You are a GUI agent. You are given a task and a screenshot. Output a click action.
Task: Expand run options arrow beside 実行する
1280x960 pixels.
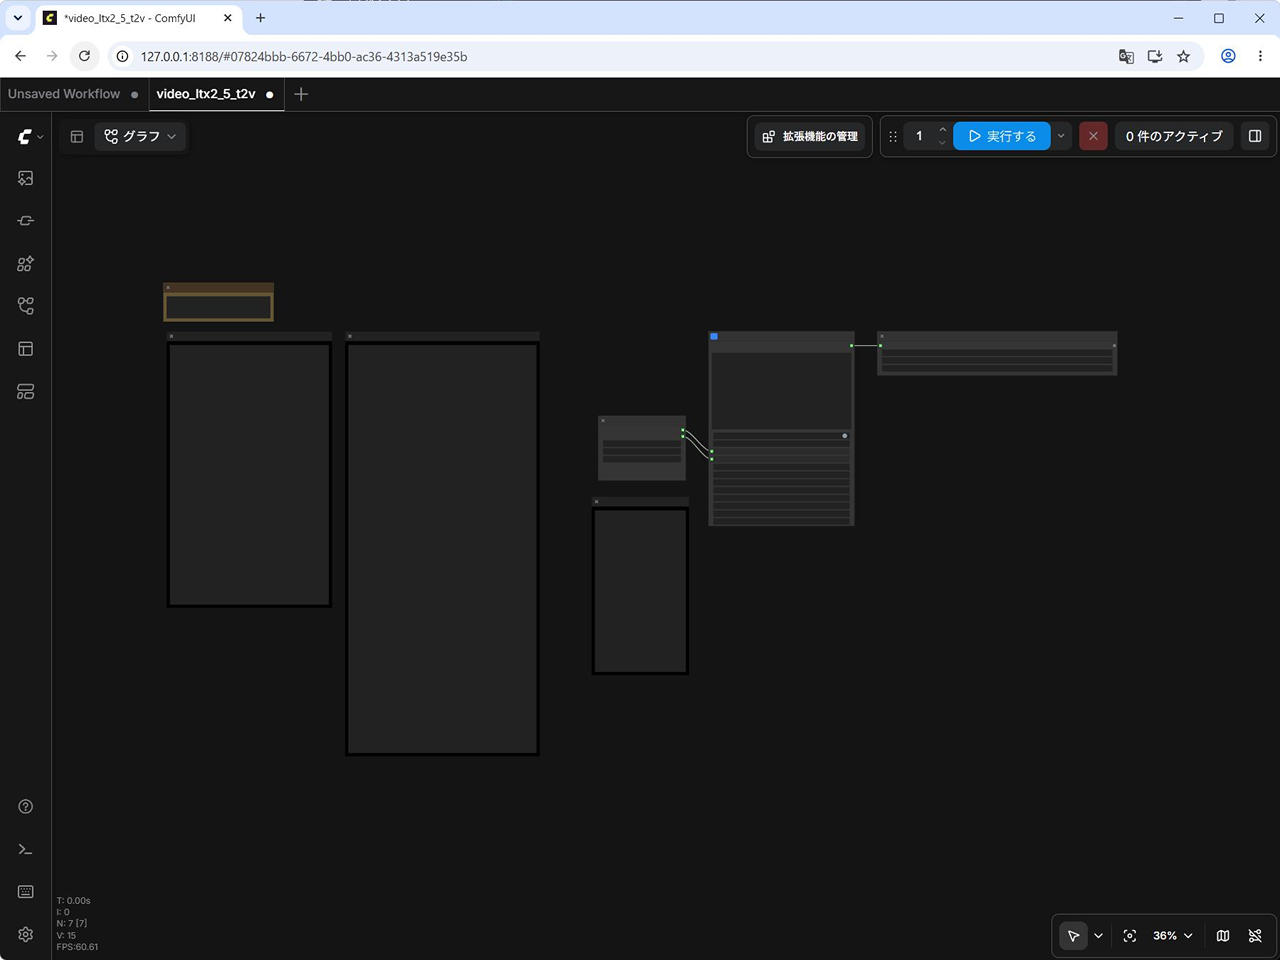point(1061,136)
